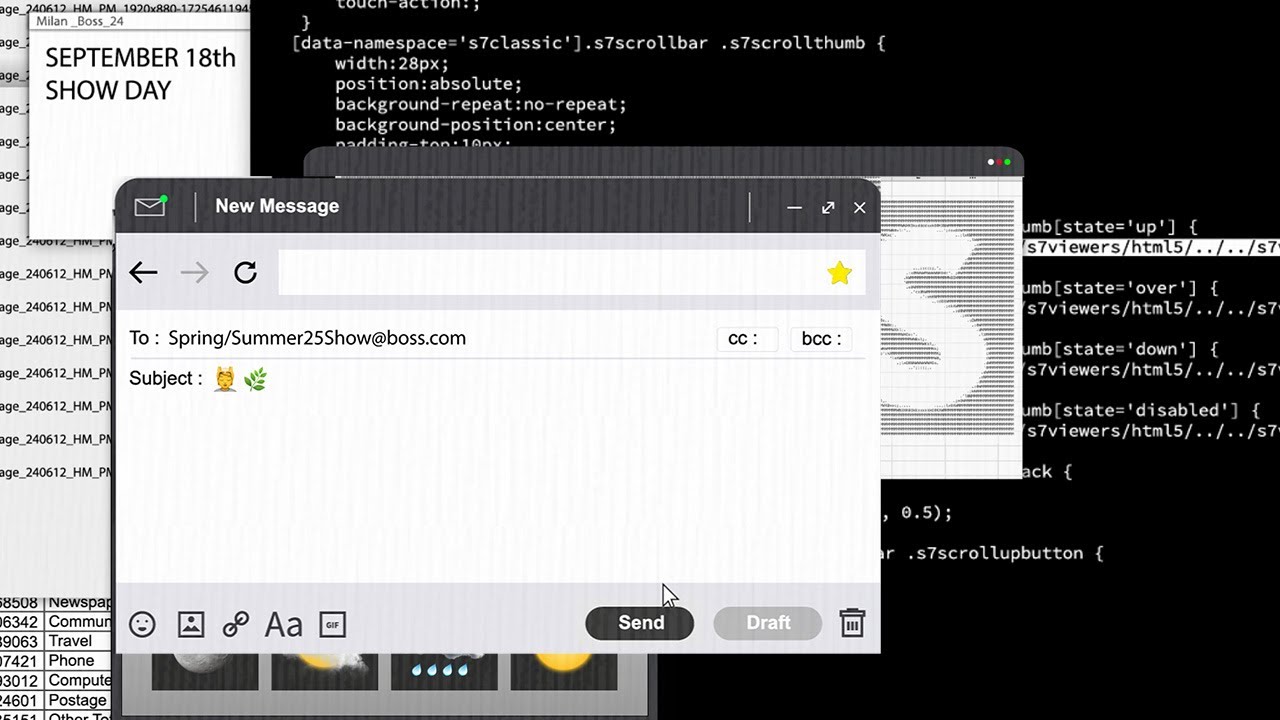Click the Travel table cell
The image size is (1280, 720).
pos(79,641)
